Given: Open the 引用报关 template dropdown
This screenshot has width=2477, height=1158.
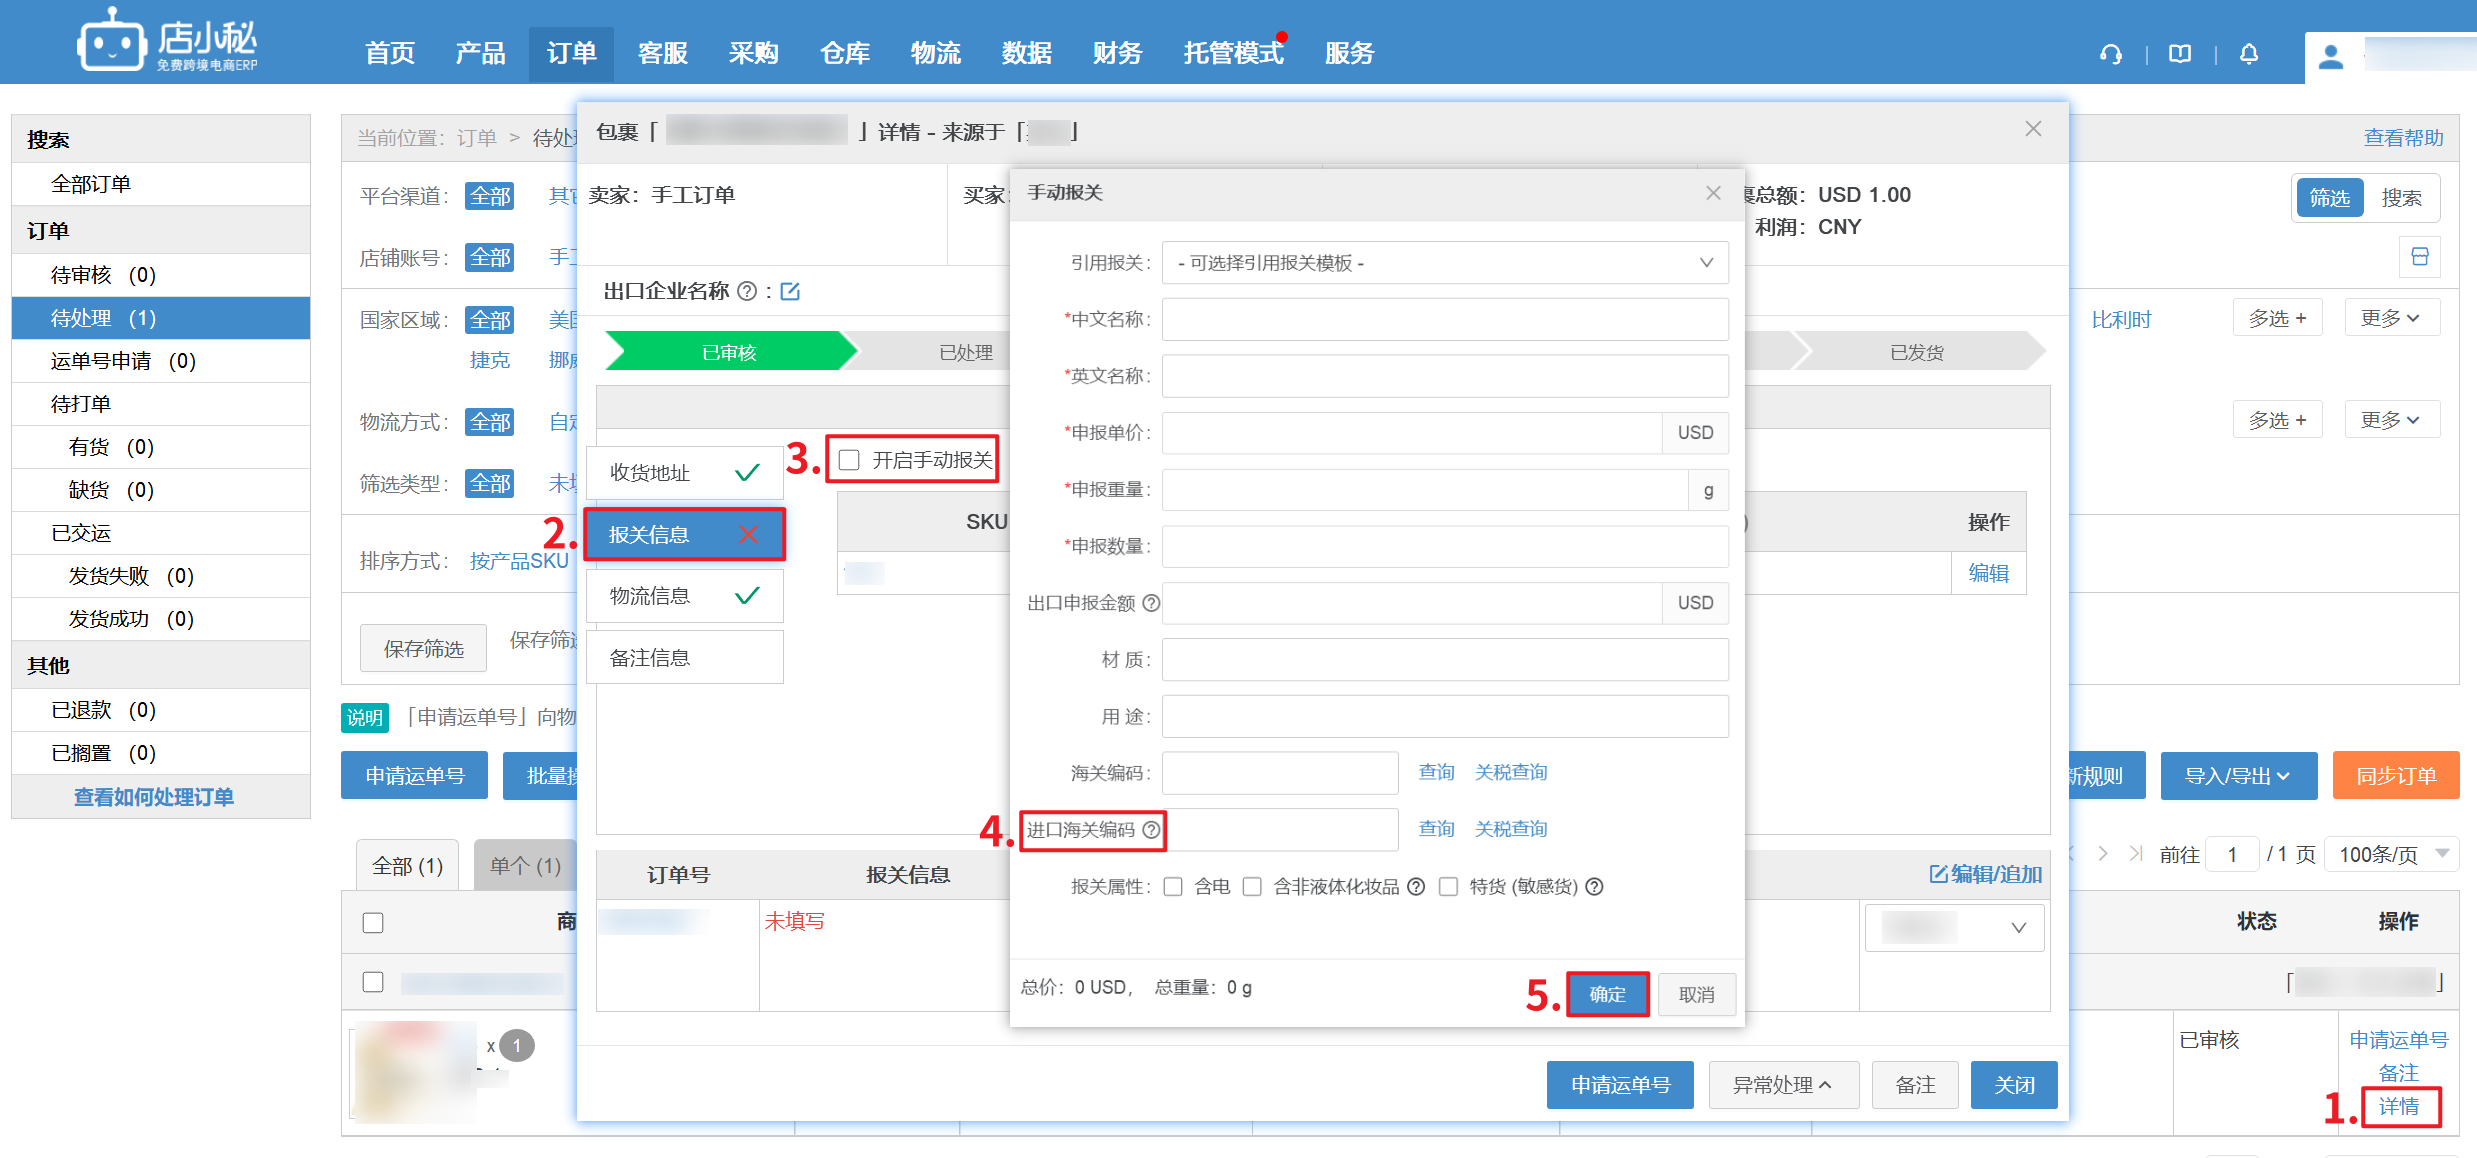Looking at the screenshot, I should click(1444, 263).
